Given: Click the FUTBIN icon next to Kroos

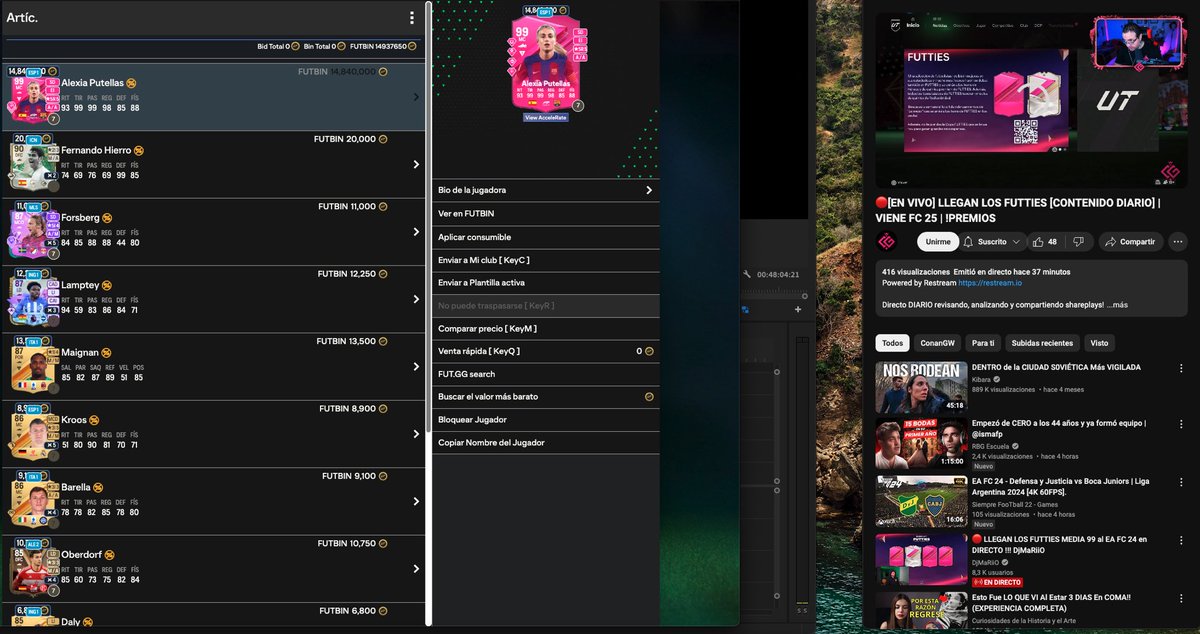Looking at the screenshot, I should tap(94, 420).
